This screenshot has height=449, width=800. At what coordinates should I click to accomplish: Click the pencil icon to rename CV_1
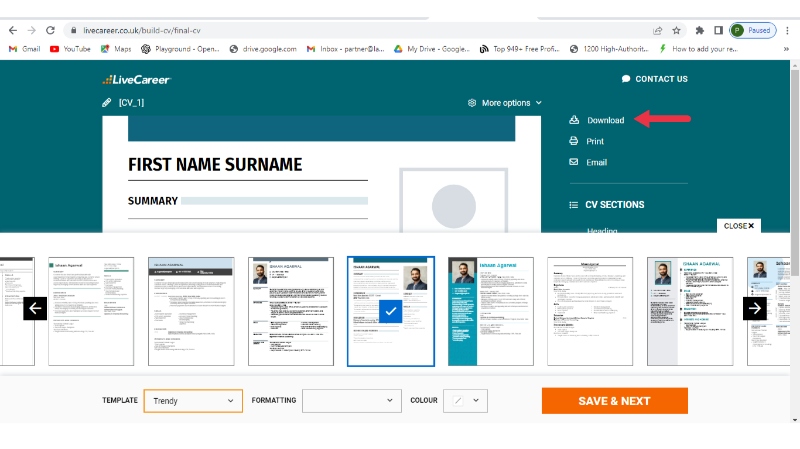[x=107, y=103]
